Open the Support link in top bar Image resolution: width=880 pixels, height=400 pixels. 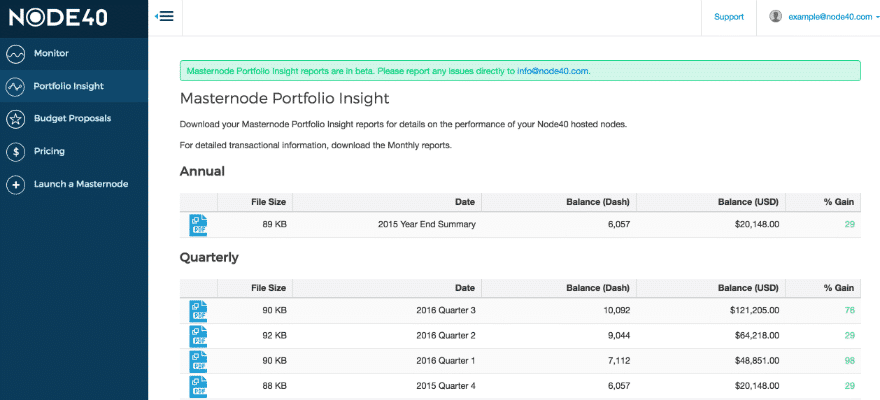click(728, 17)
